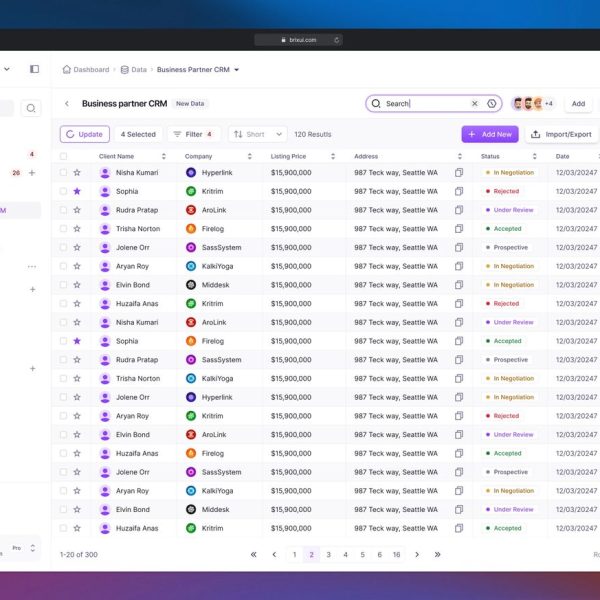Click the Dashboard breadcrumb link

[x=91, y=70]
